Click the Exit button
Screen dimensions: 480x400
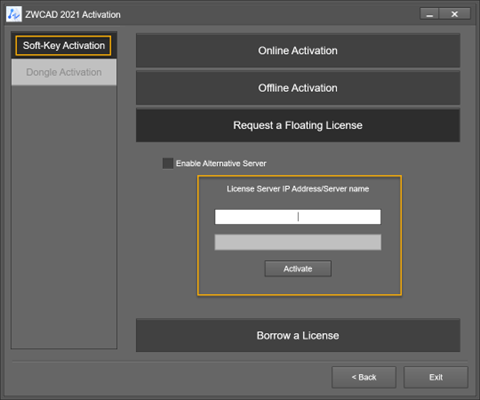436,377
